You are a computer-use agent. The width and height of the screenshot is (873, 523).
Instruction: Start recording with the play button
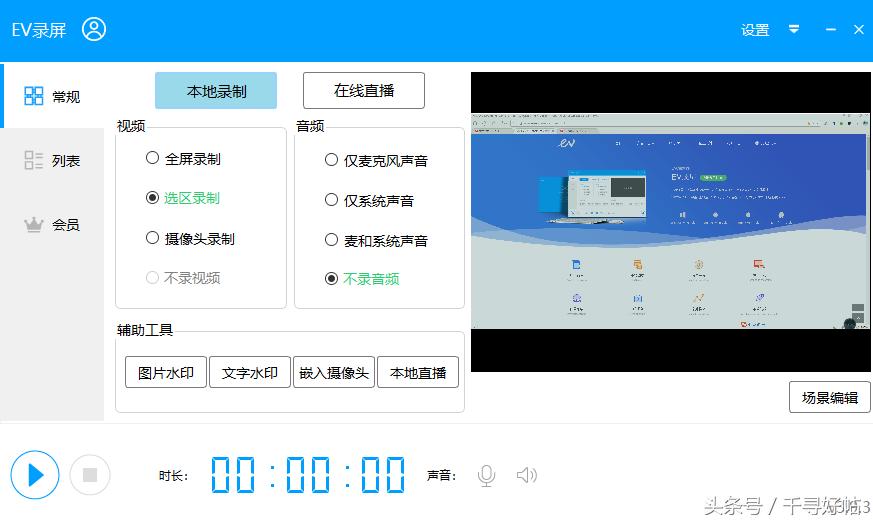35,475
